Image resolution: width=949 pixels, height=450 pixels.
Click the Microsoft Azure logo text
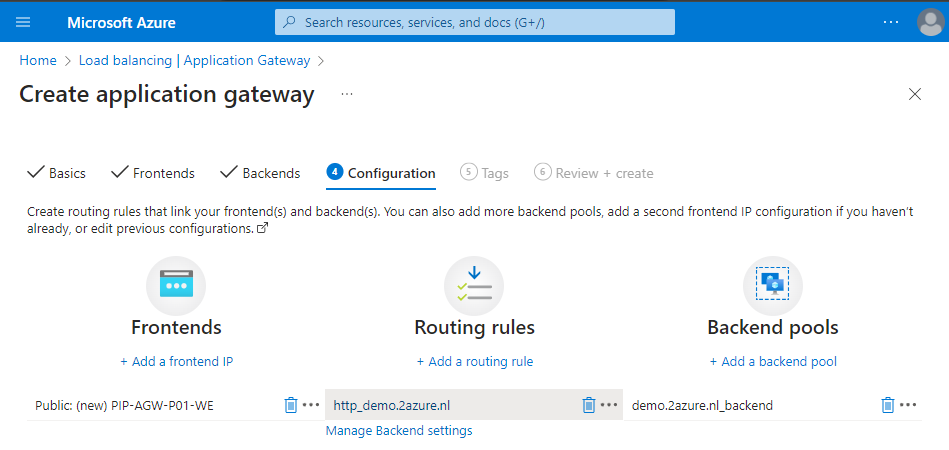click(121, 23)
